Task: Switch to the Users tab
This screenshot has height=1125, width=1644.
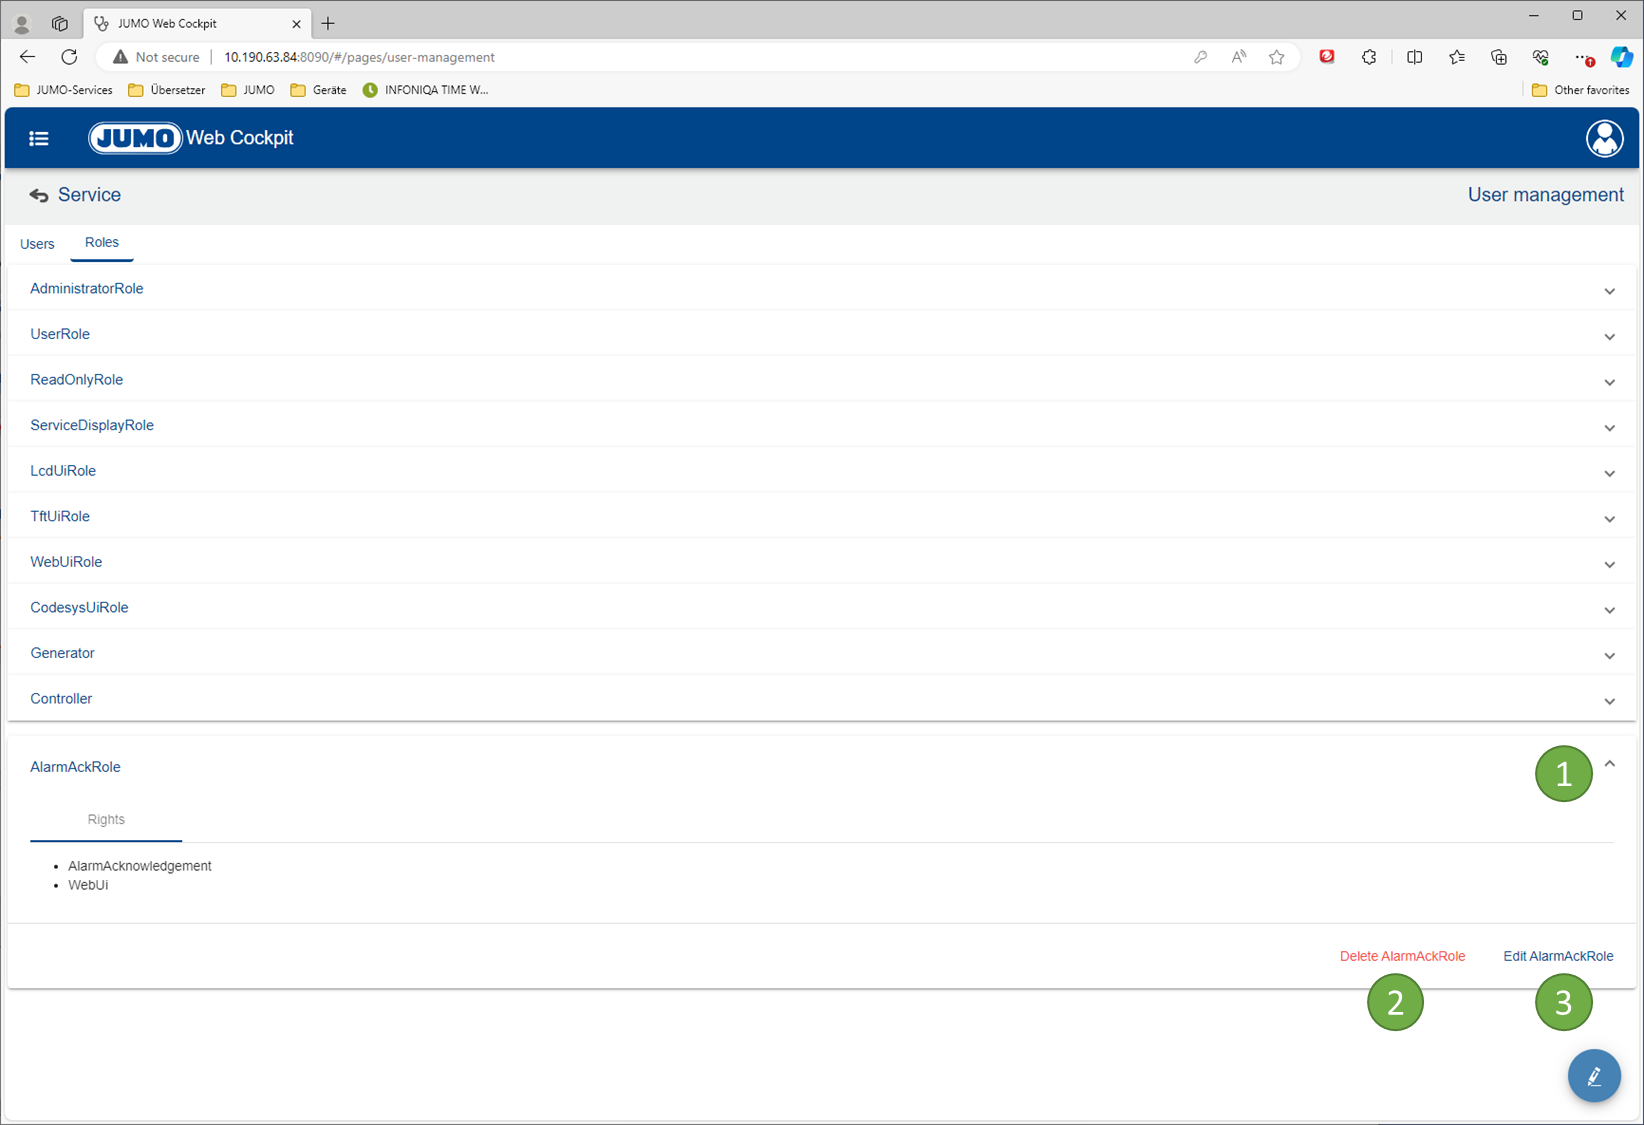Action: point(37,244)
